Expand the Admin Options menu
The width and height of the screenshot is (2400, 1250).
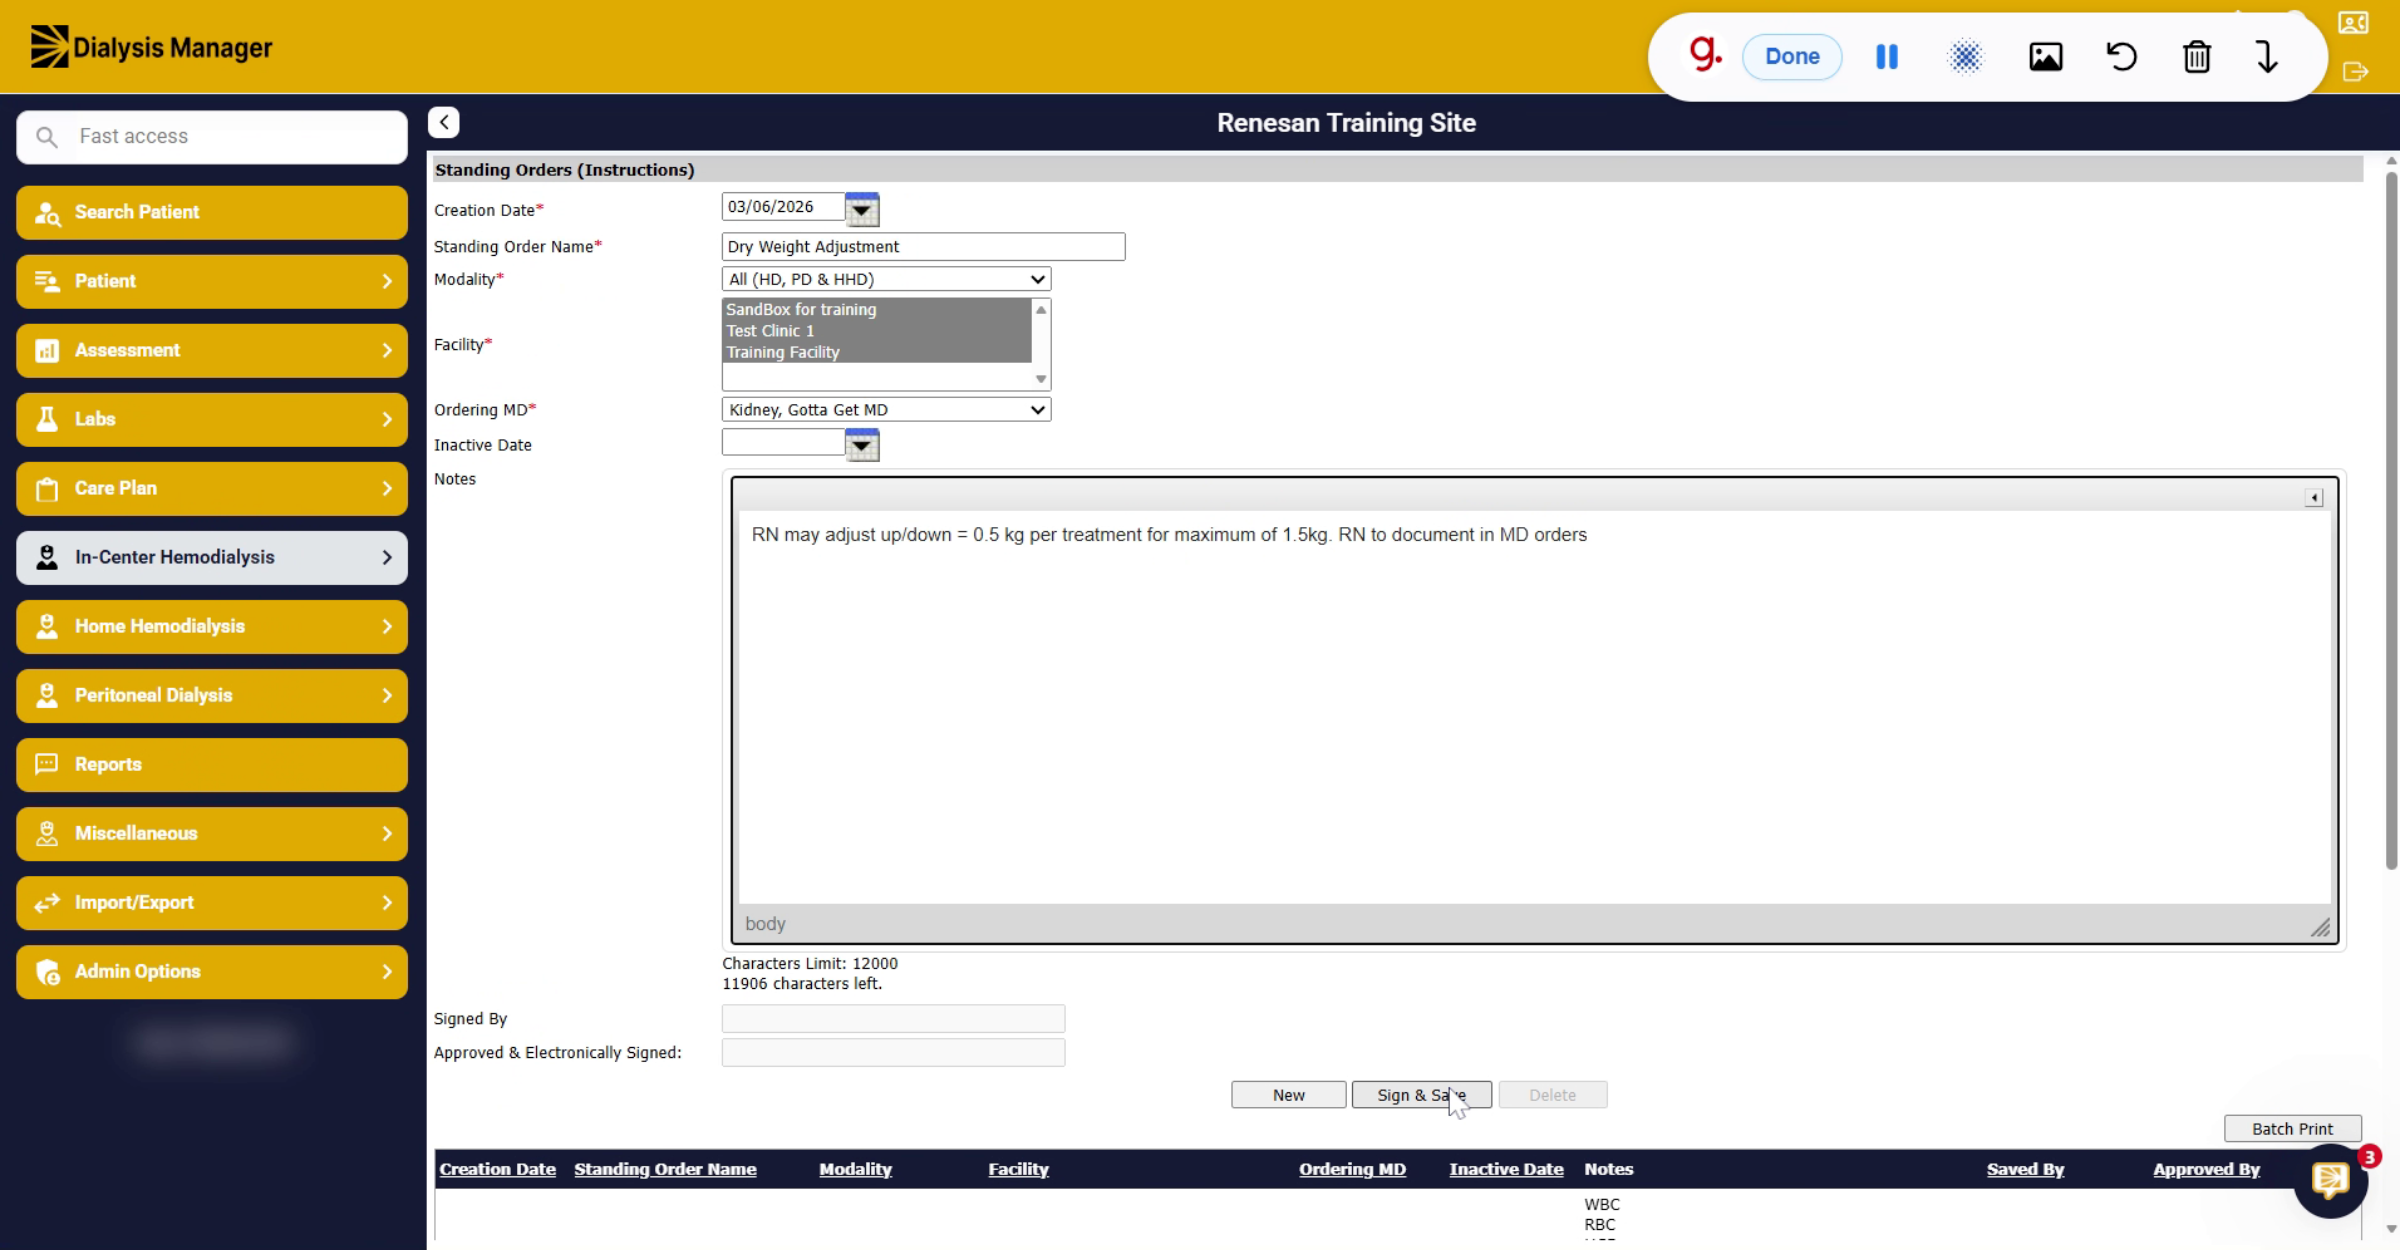(x=212, y=971)
